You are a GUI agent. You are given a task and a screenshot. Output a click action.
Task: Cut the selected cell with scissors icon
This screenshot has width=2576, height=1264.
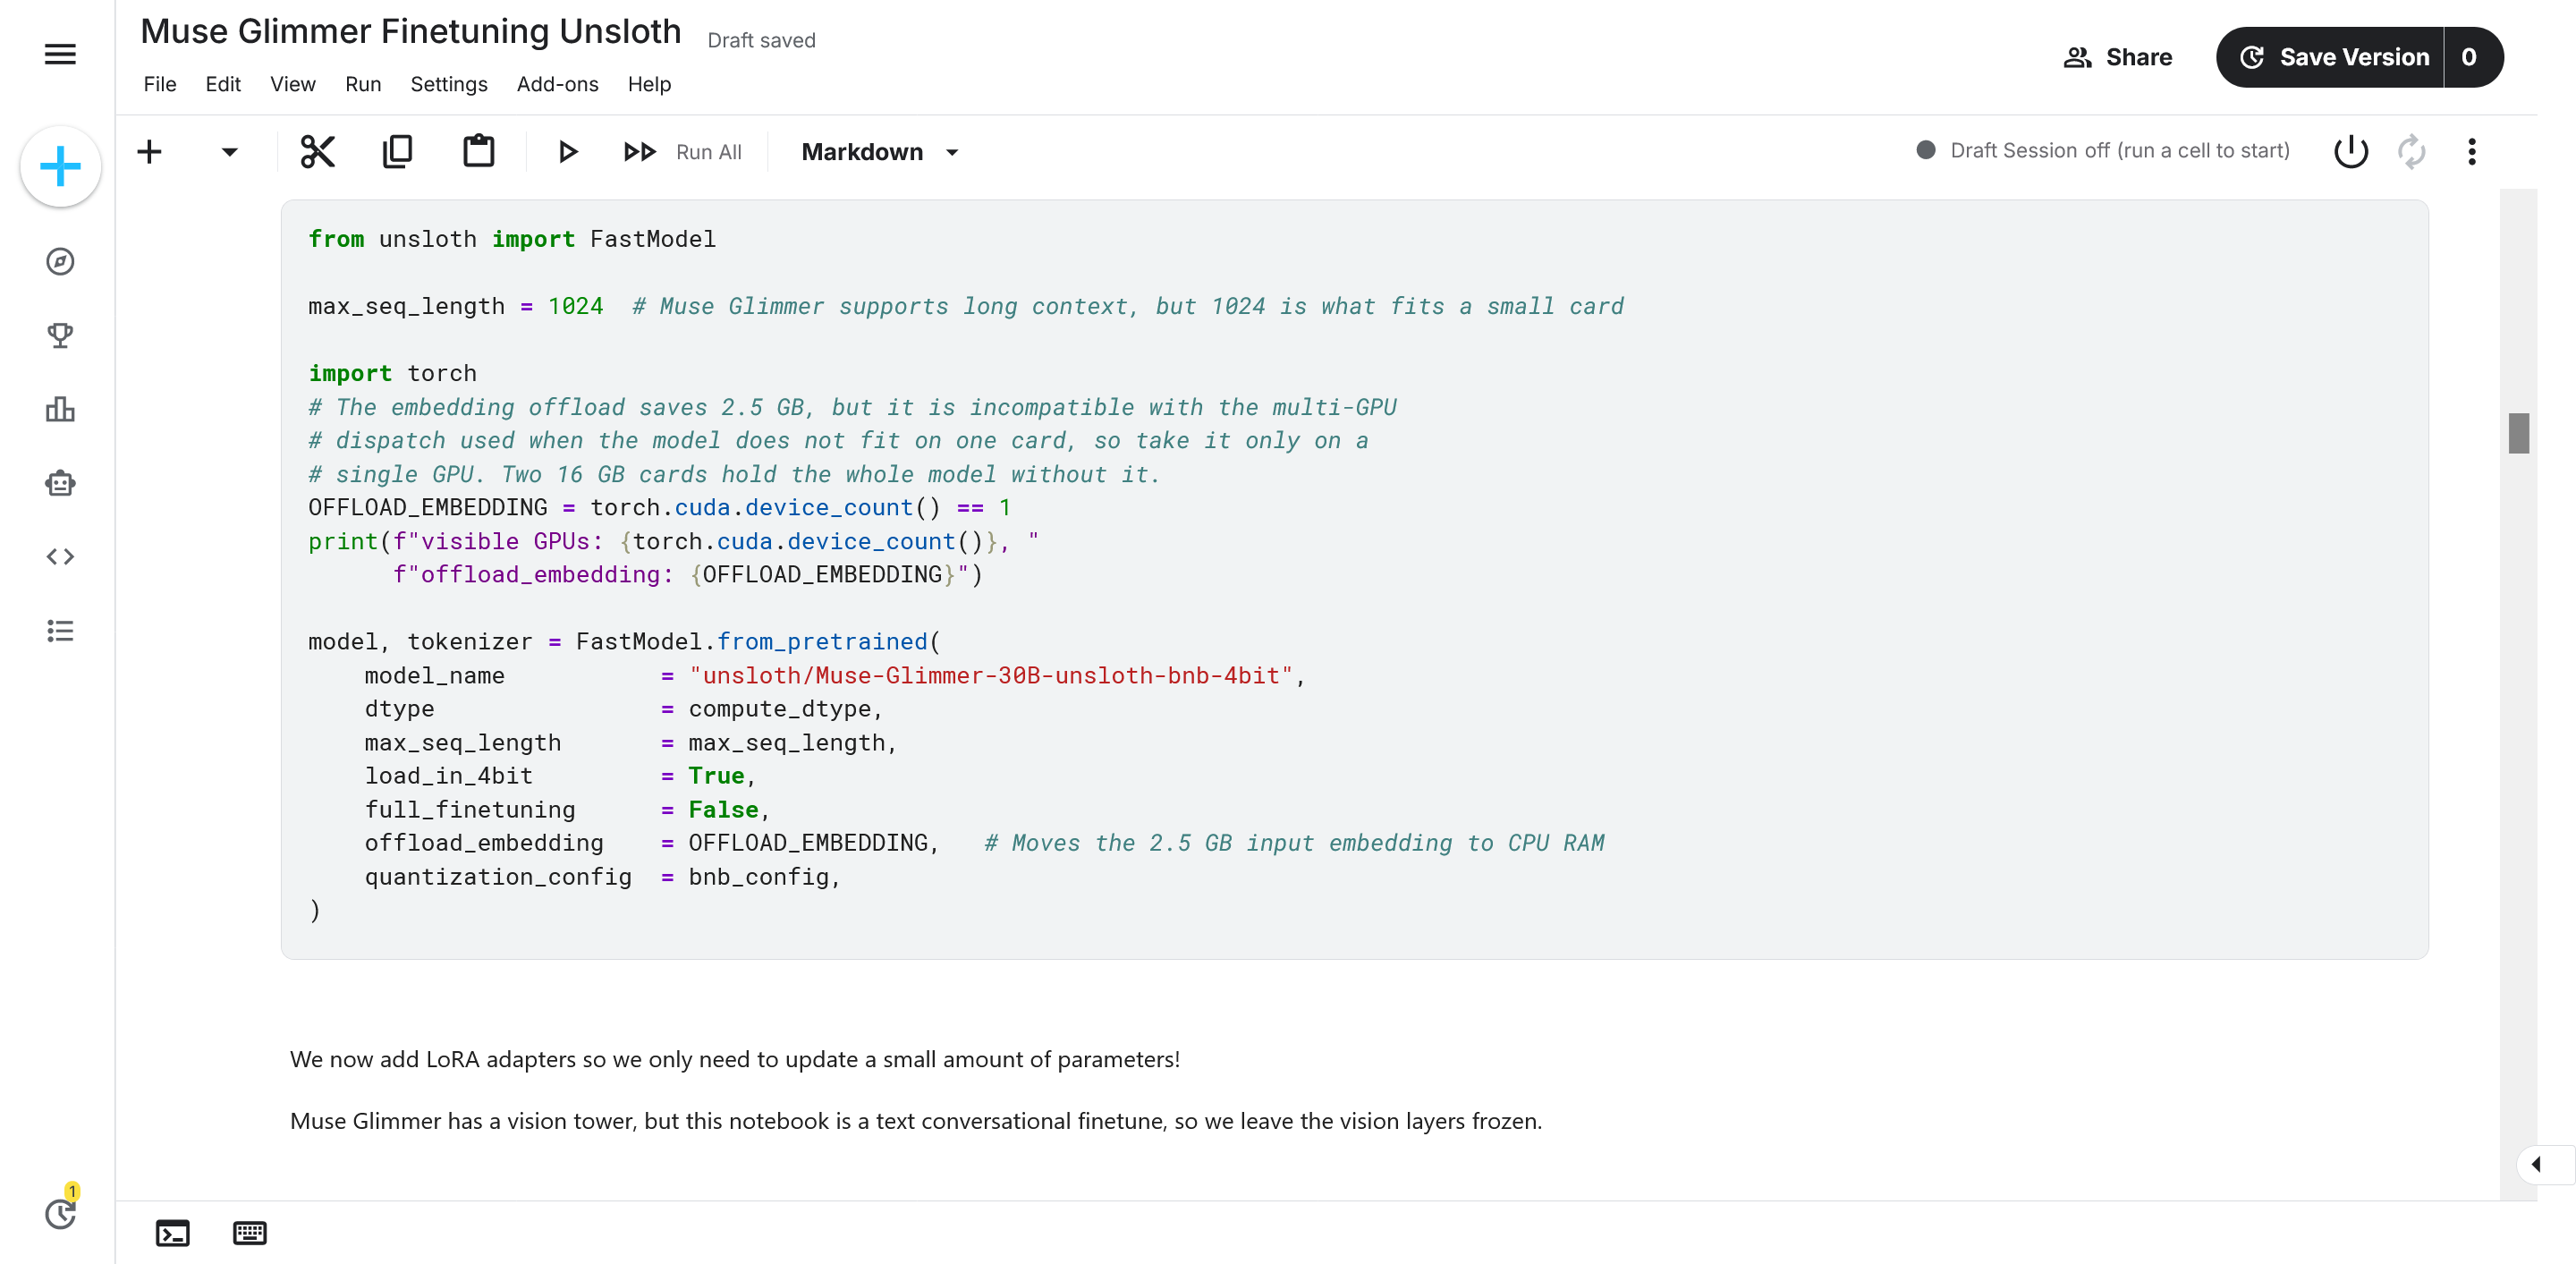point(317,151)
